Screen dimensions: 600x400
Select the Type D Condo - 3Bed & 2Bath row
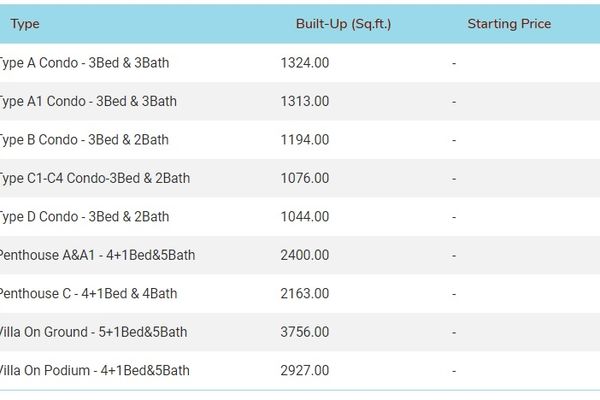(300, 217)
